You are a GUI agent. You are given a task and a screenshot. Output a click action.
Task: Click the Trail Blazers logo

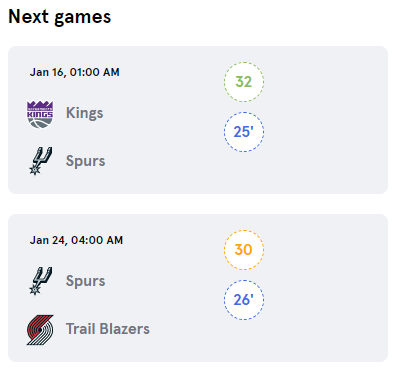(40, 330)
